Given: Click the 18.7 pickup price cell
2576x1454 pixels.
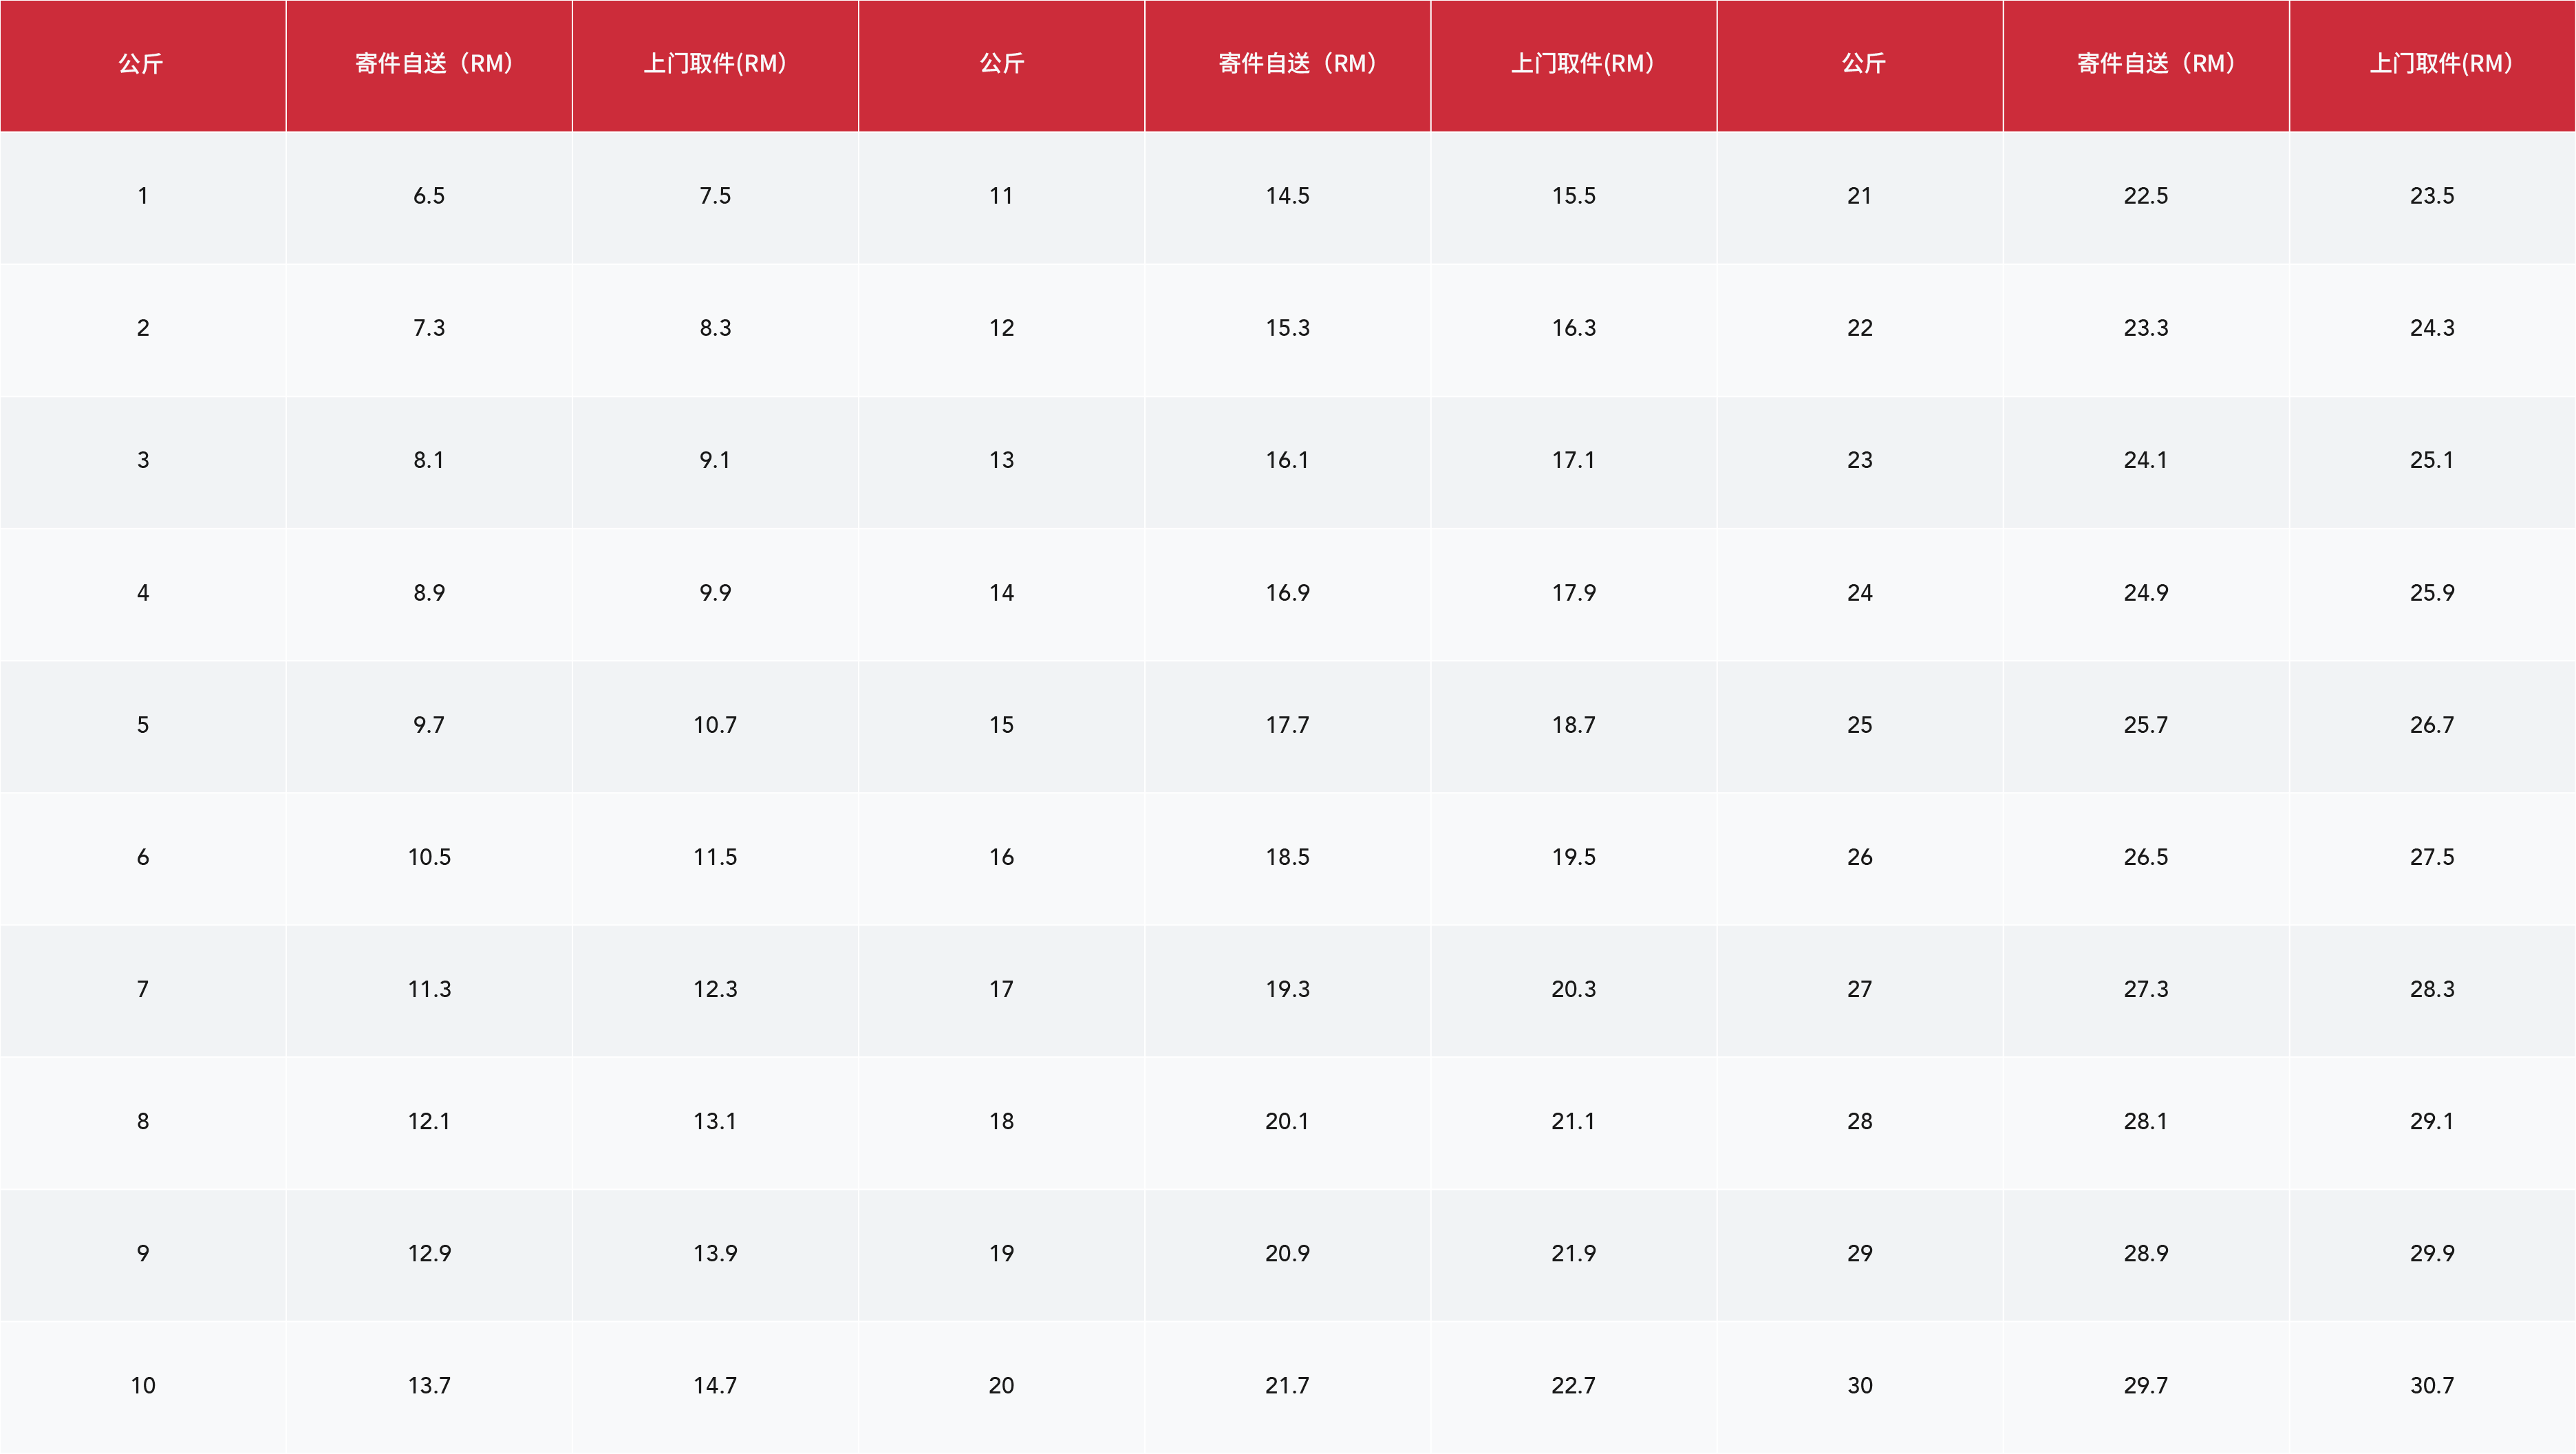Looking at the screenshot, I should (x=1573, y=725).
